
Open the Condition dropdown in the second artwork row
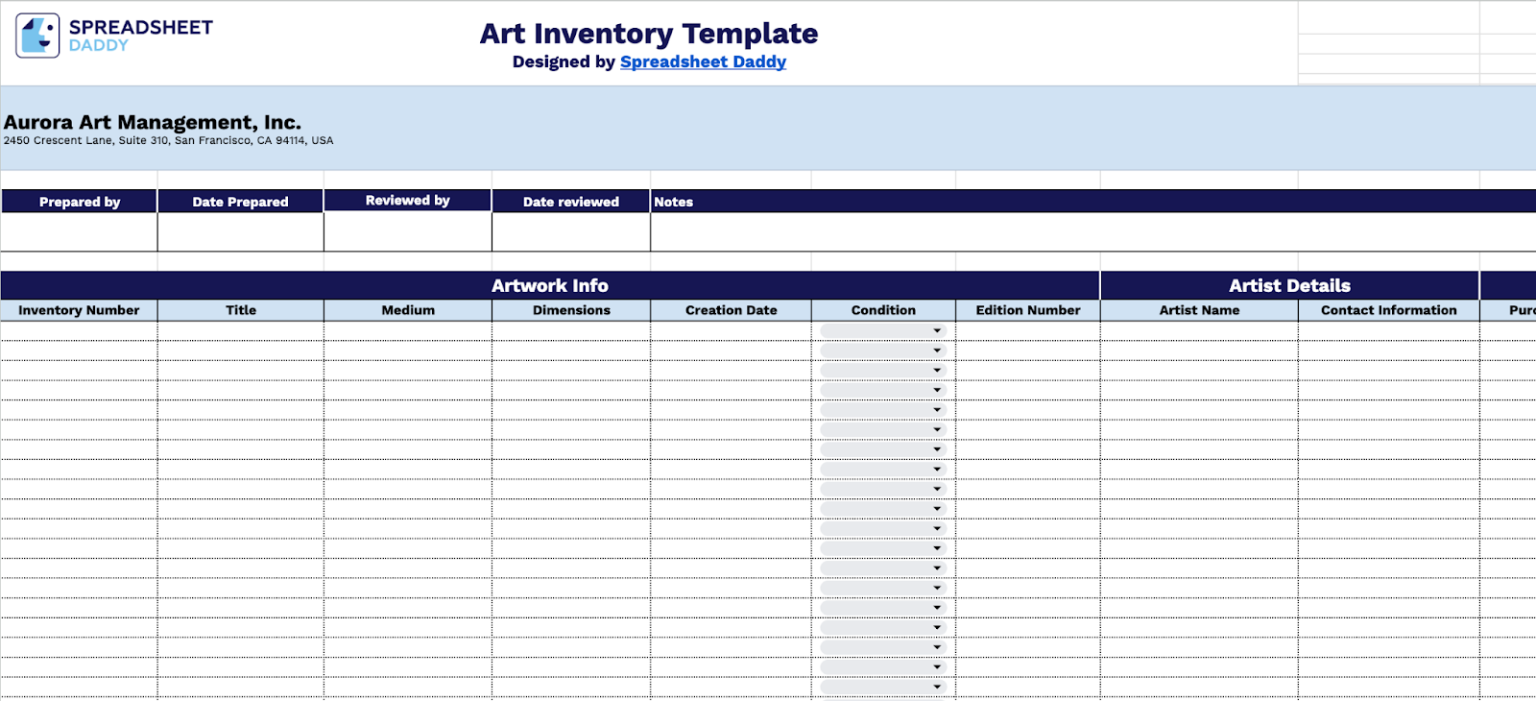[x=937, y=350]
